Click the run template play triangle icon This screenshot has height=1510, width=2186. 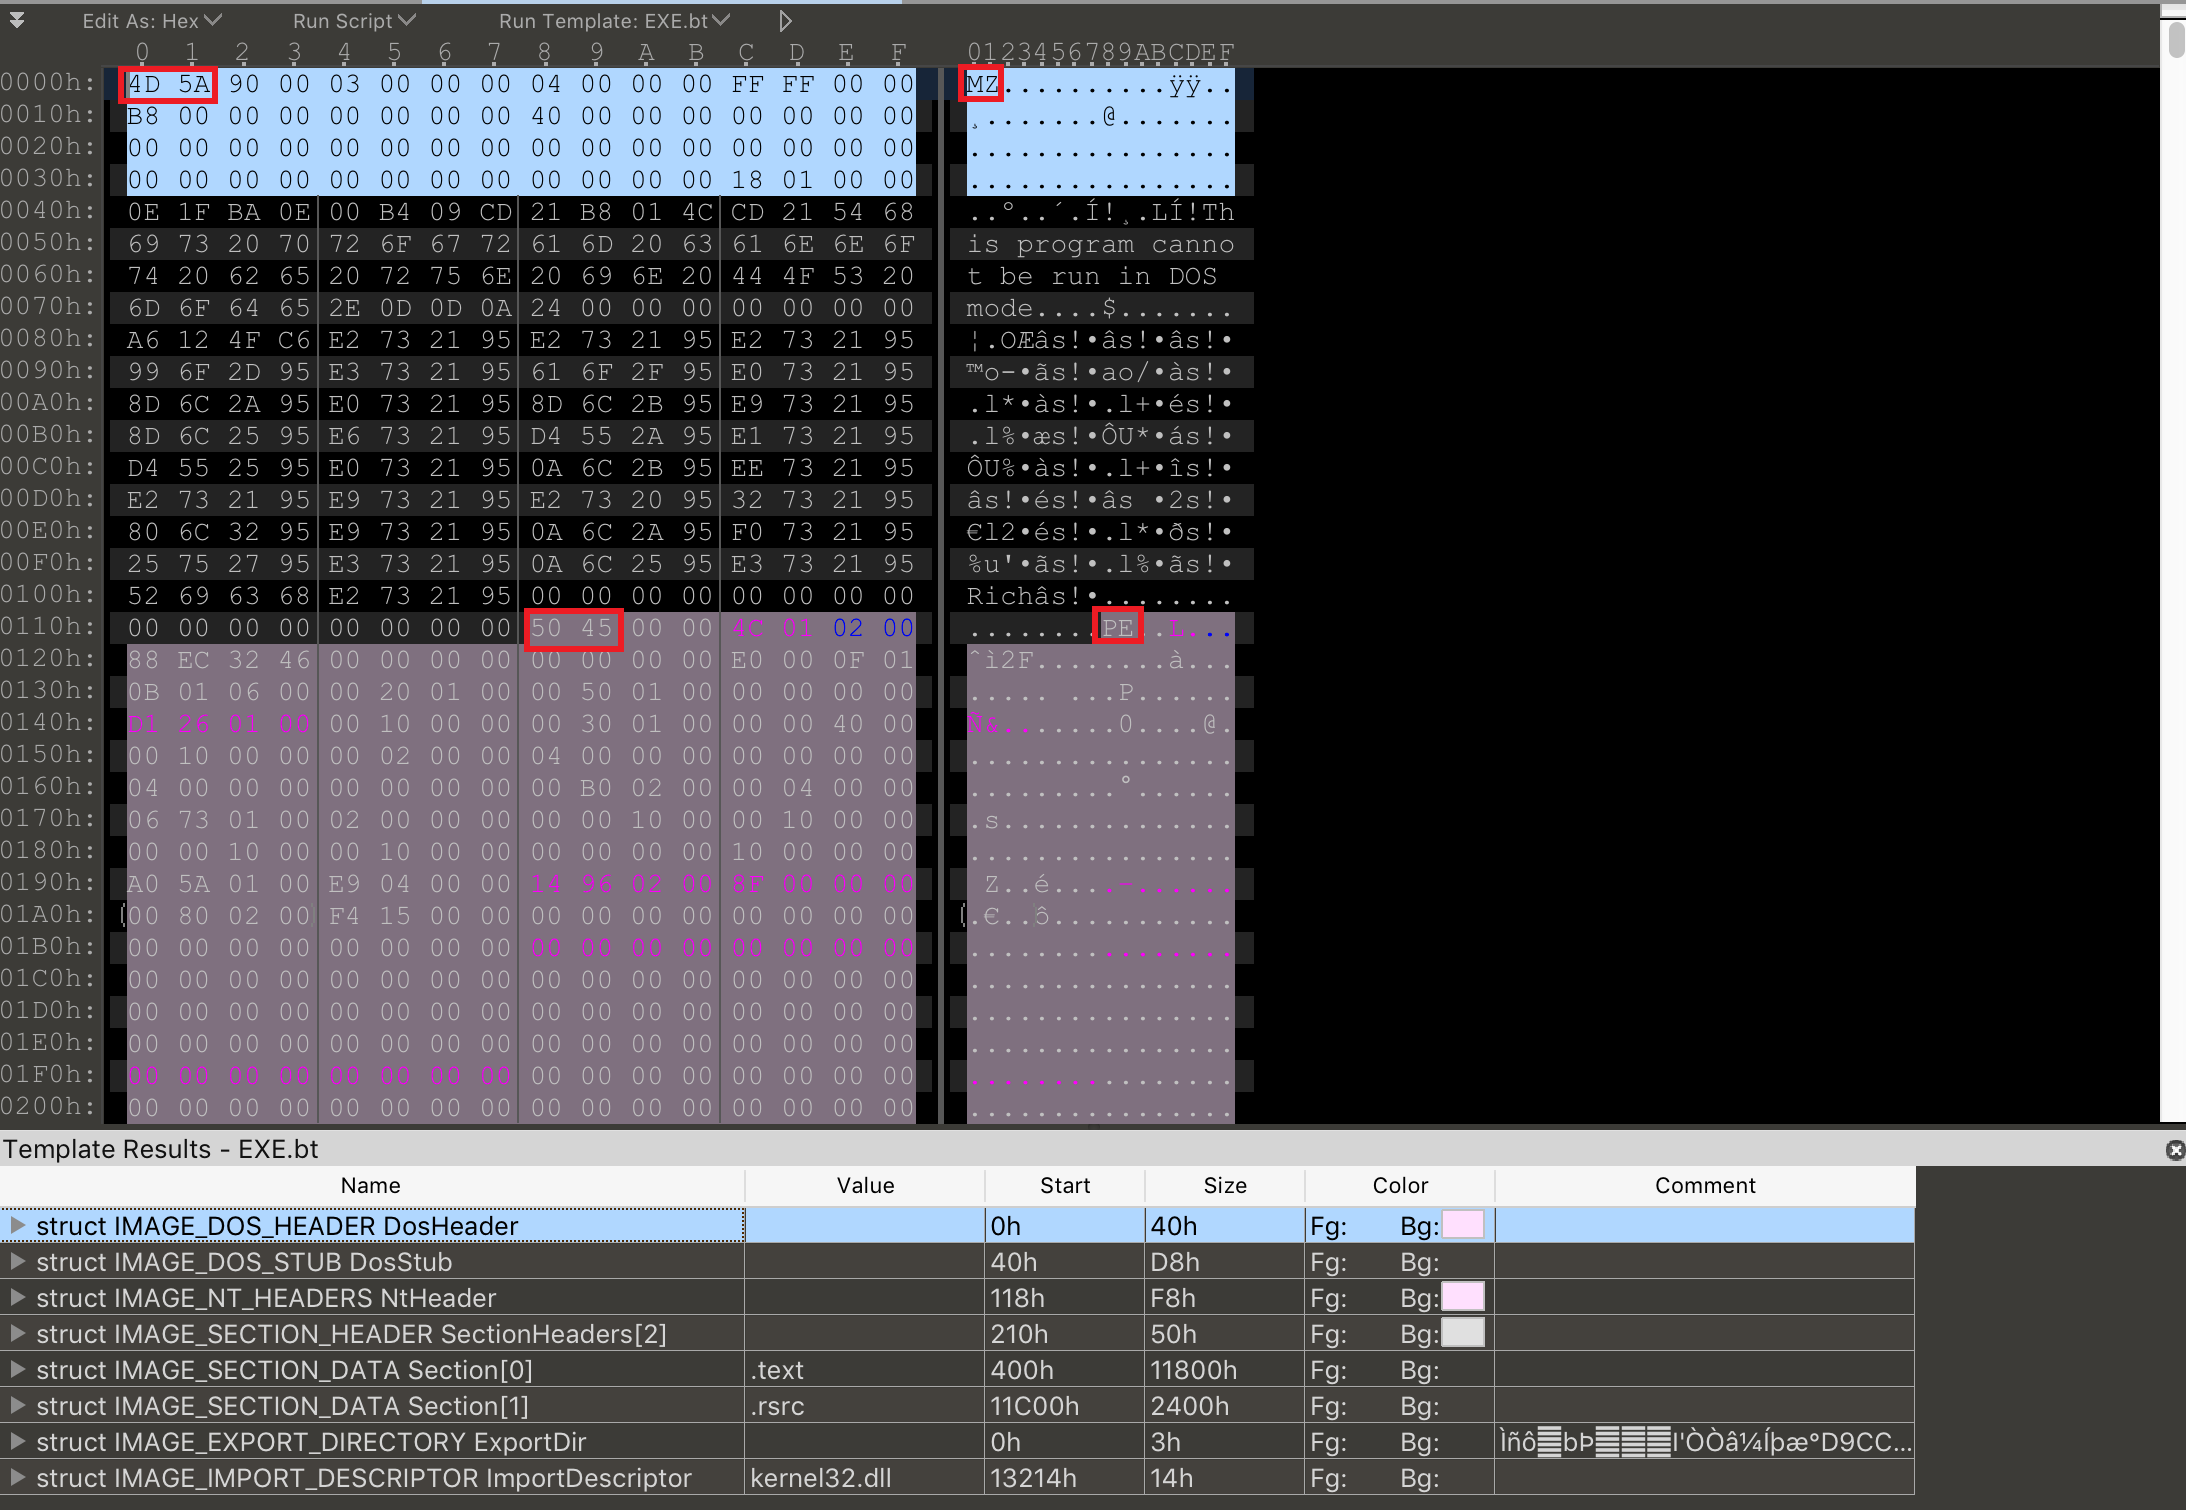pyautogui.click(x=785, y=21)
